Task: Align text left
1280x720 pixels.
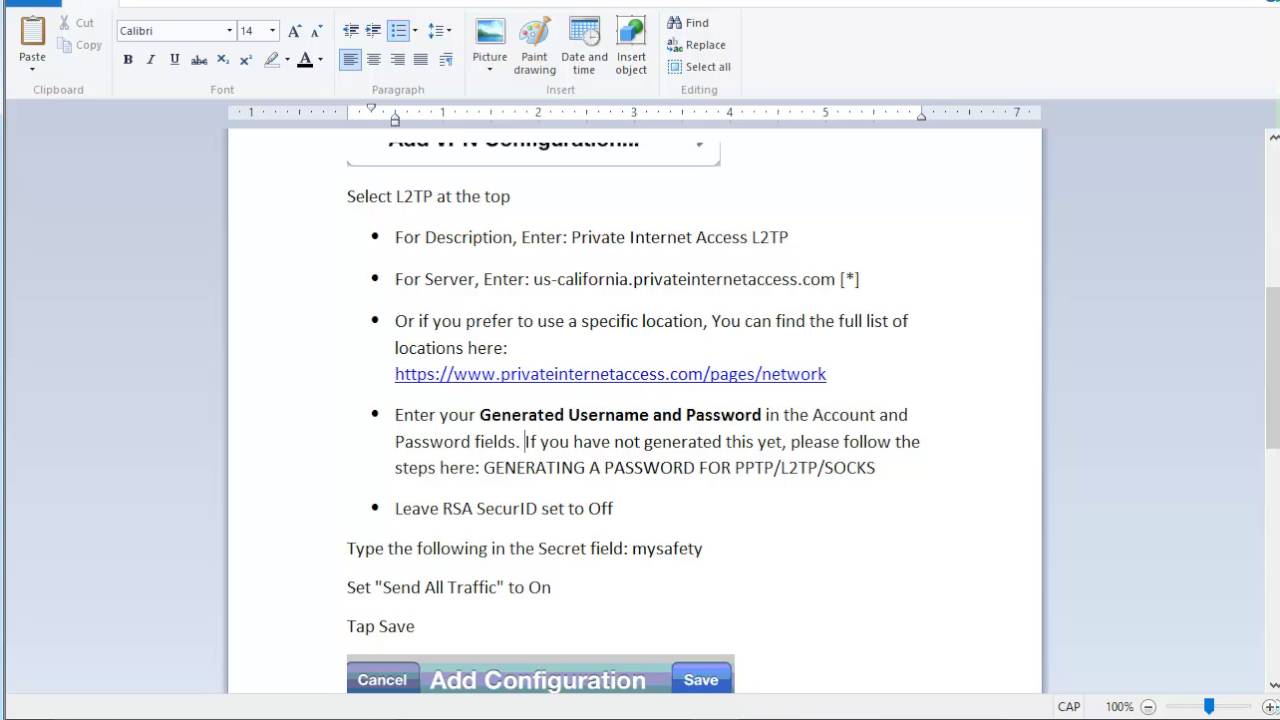Action: pyautogui.click(x=350, y=60)
